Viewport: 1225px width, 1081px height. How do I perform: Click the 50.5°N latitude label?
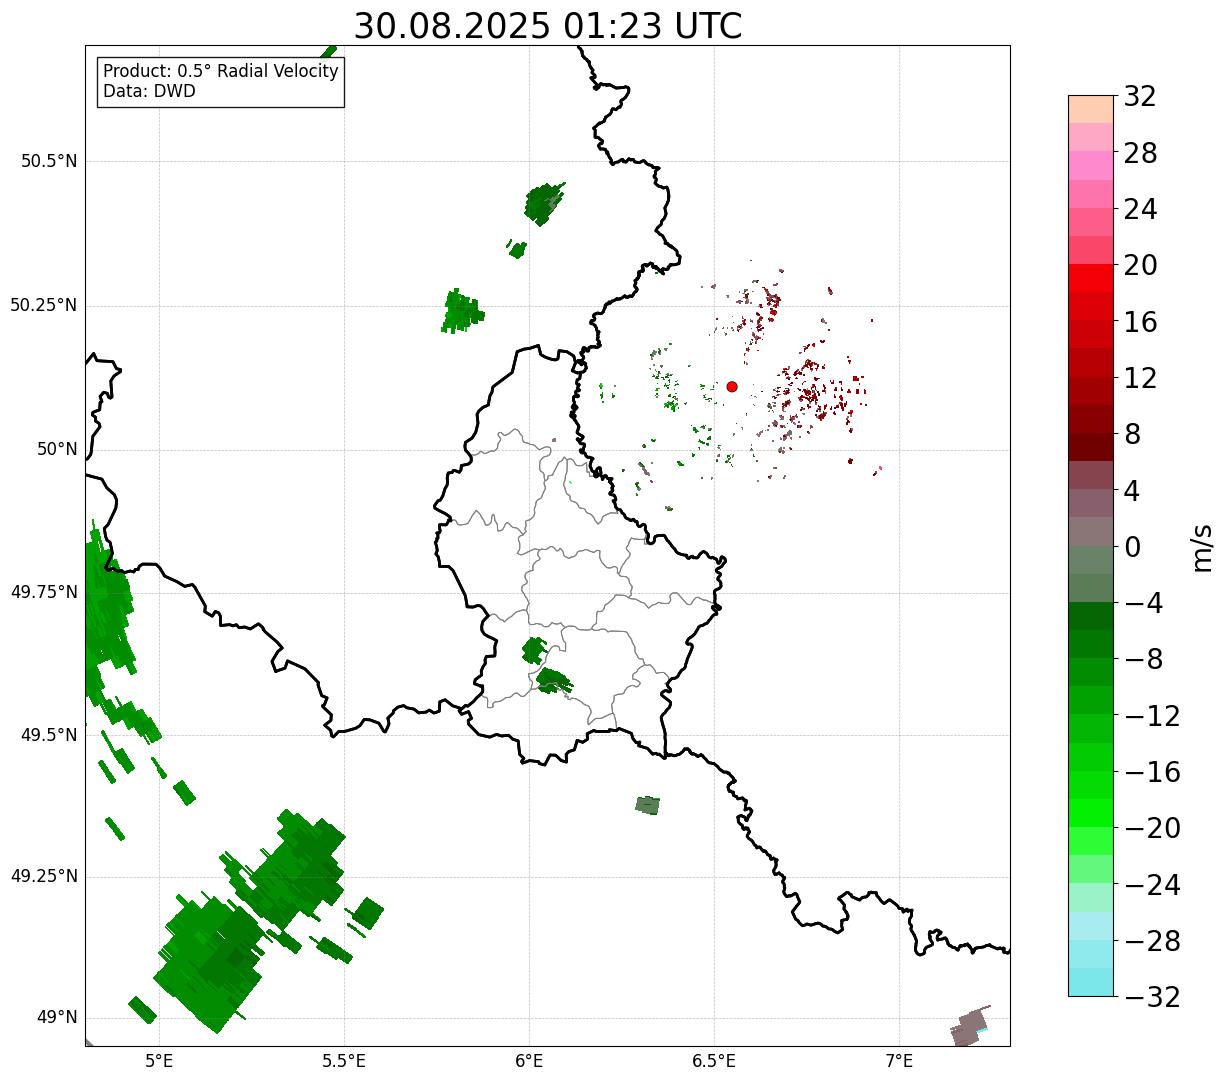pos(49,161)
